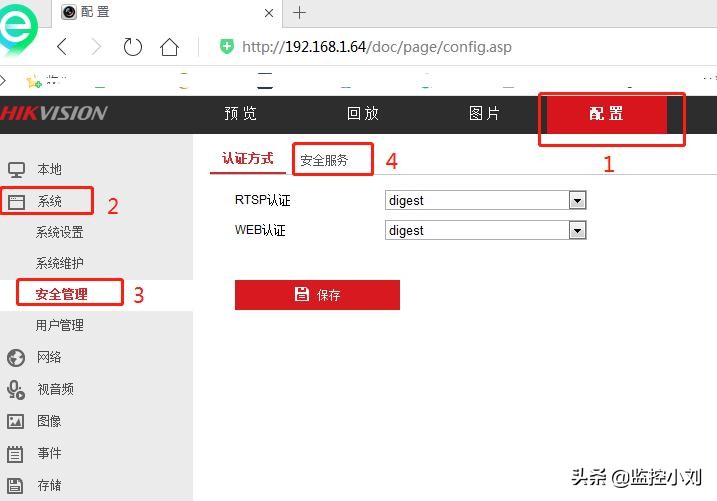The height and width of the screenshot is (501, 717).
Task: Open the 图片 picture tab
Action: click(484, 113)
